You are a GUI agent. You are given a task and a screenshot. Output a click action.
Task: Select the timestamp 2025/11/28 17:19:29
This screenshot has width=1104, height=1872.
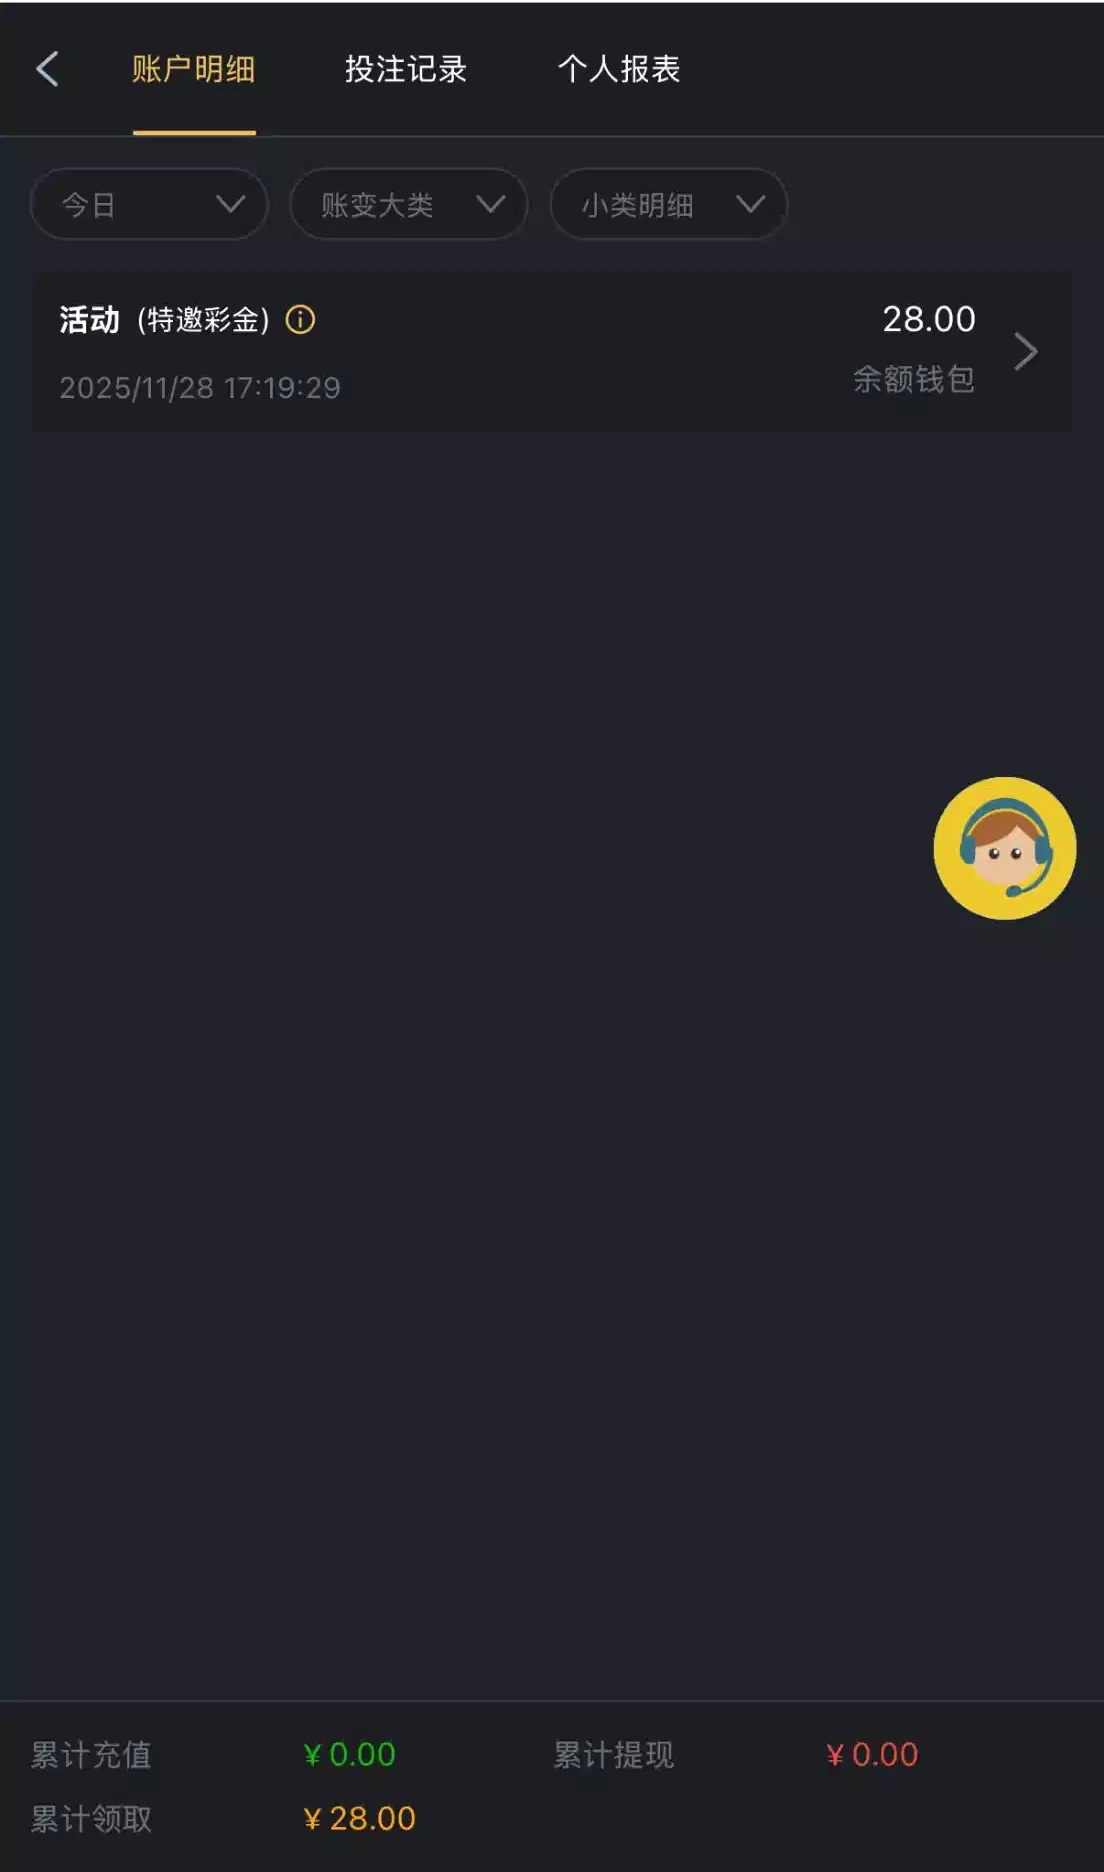(200, 387)
